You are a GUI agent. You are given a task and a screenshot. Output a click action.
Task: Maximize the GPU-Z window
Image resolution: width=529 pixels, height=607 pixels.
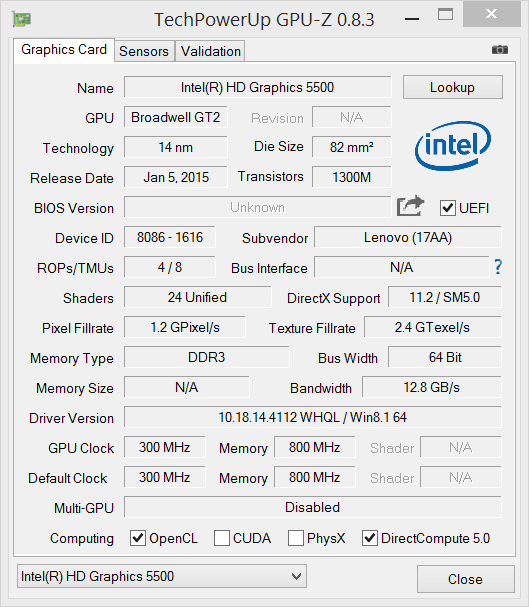pyautogui.click(x=445, y=14)
